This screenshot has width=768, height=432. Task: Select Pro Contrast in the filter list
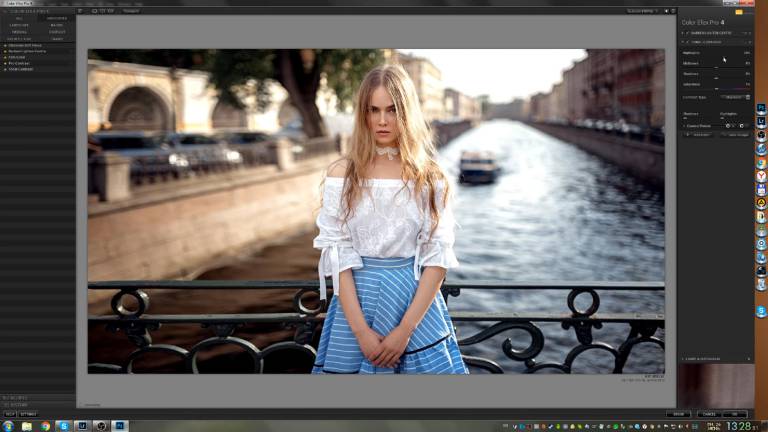pos(18,63)
